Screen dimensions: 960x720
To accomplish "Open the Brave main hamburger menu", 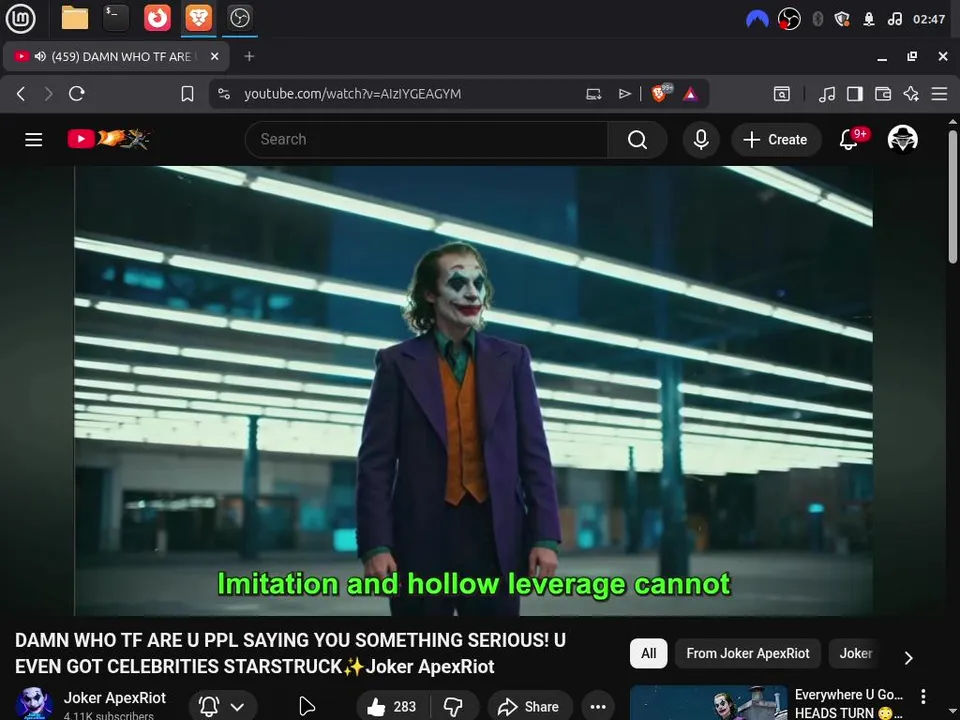I will [939, 94].
